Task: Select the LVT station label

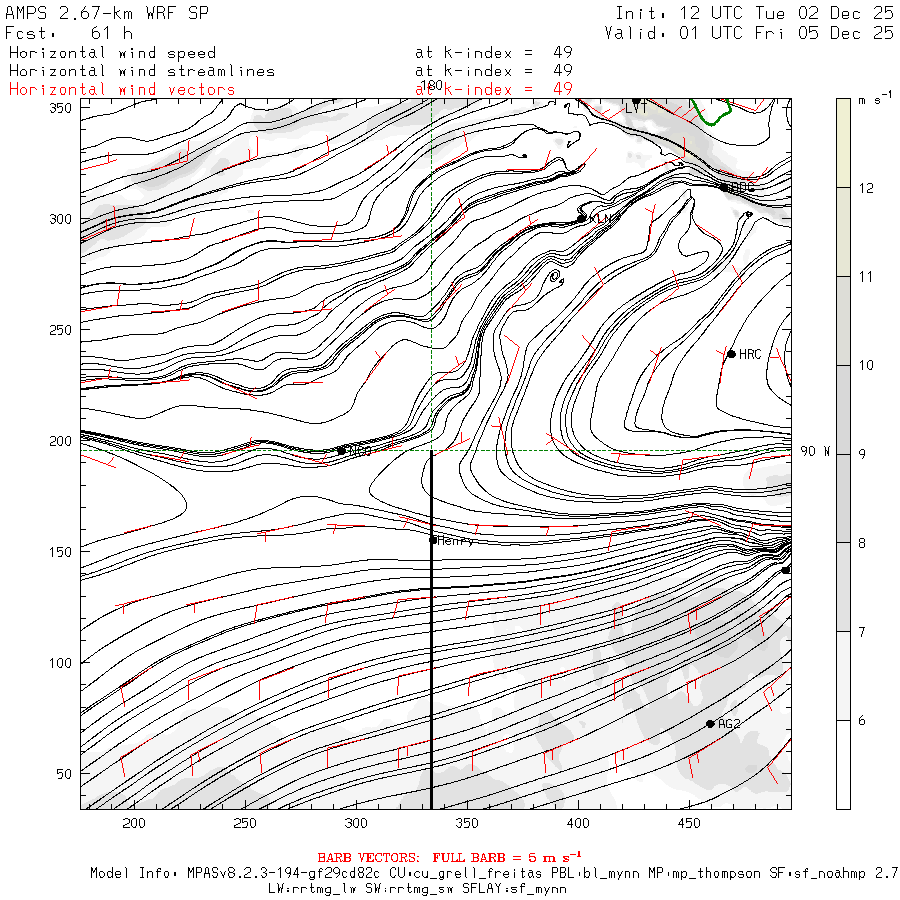Action: pyautogui.click(x=636, y=108)
